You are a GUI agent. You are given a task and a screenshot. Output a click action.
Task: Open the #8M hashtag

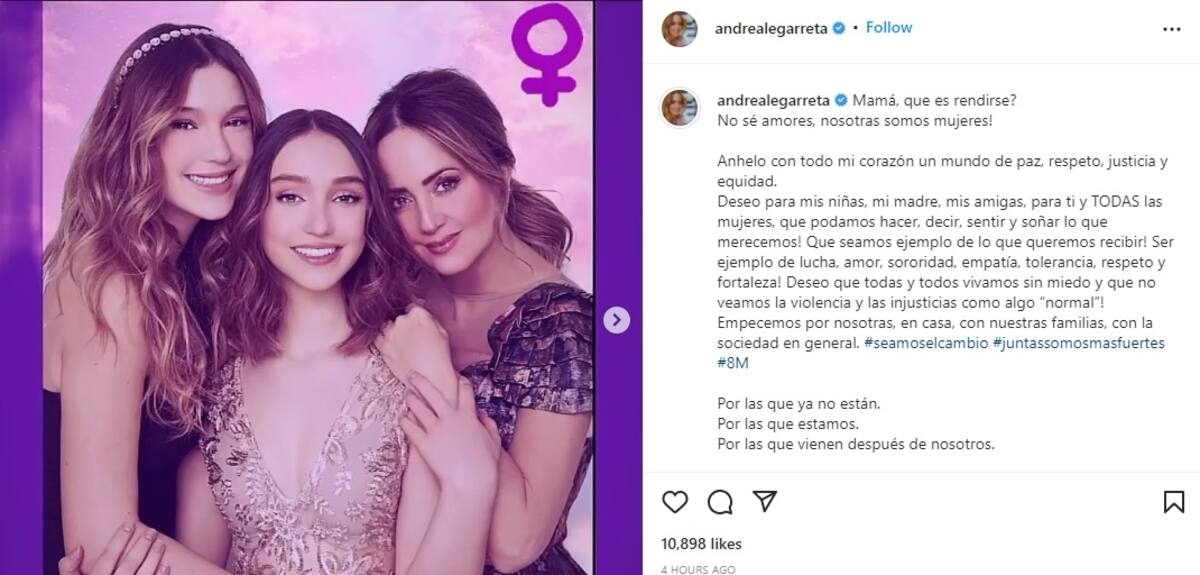point(733,362)
